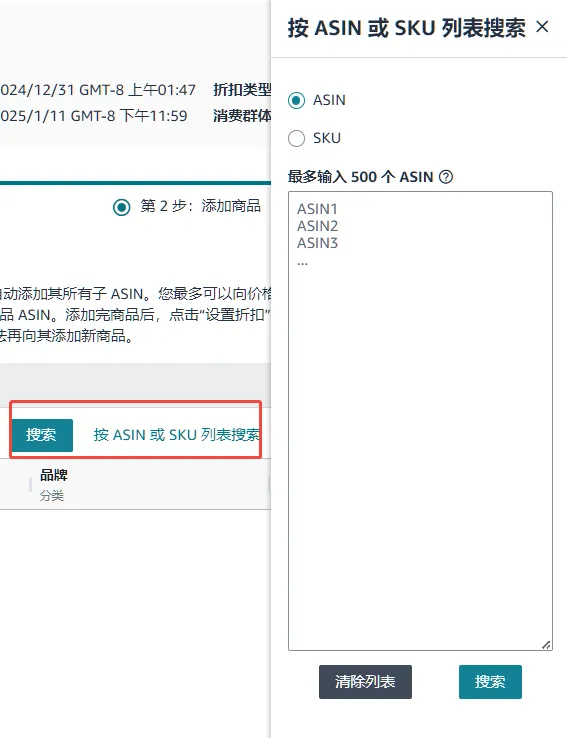Grab the text area resize handle corner

click(x=546, y=645)
